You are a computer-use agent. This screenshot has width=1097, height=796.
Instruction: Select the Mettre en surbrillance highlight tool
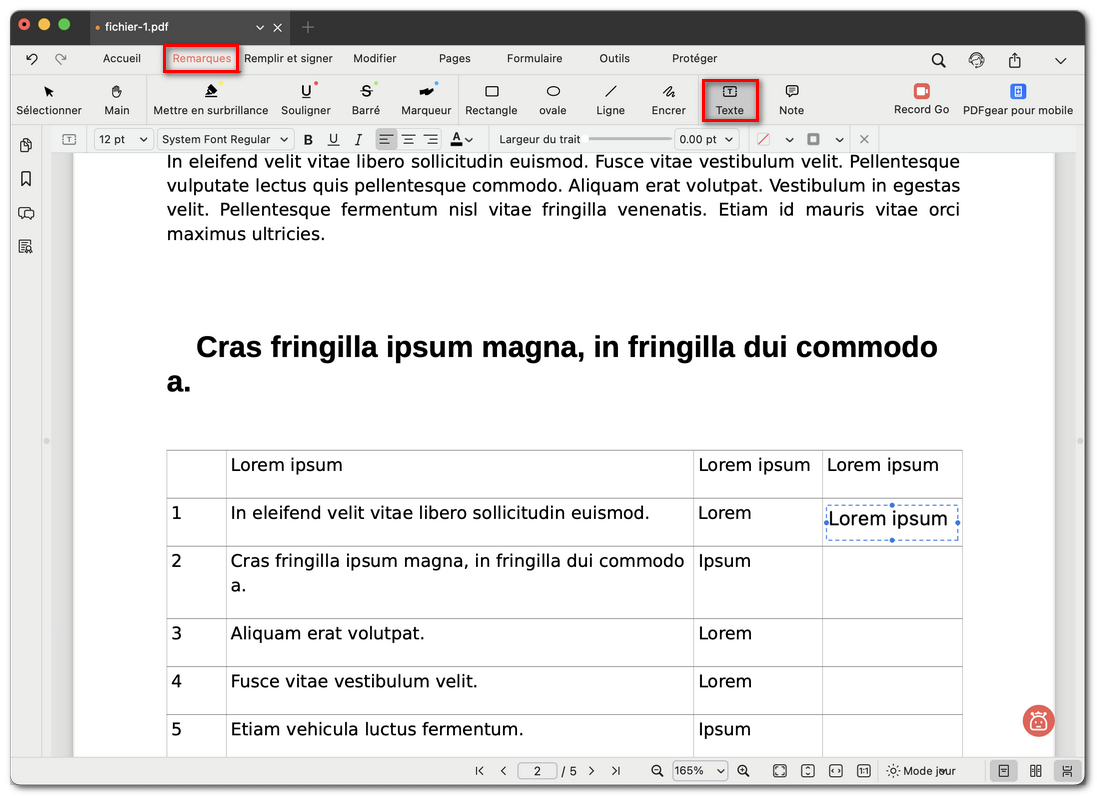(x=210, y=99)
